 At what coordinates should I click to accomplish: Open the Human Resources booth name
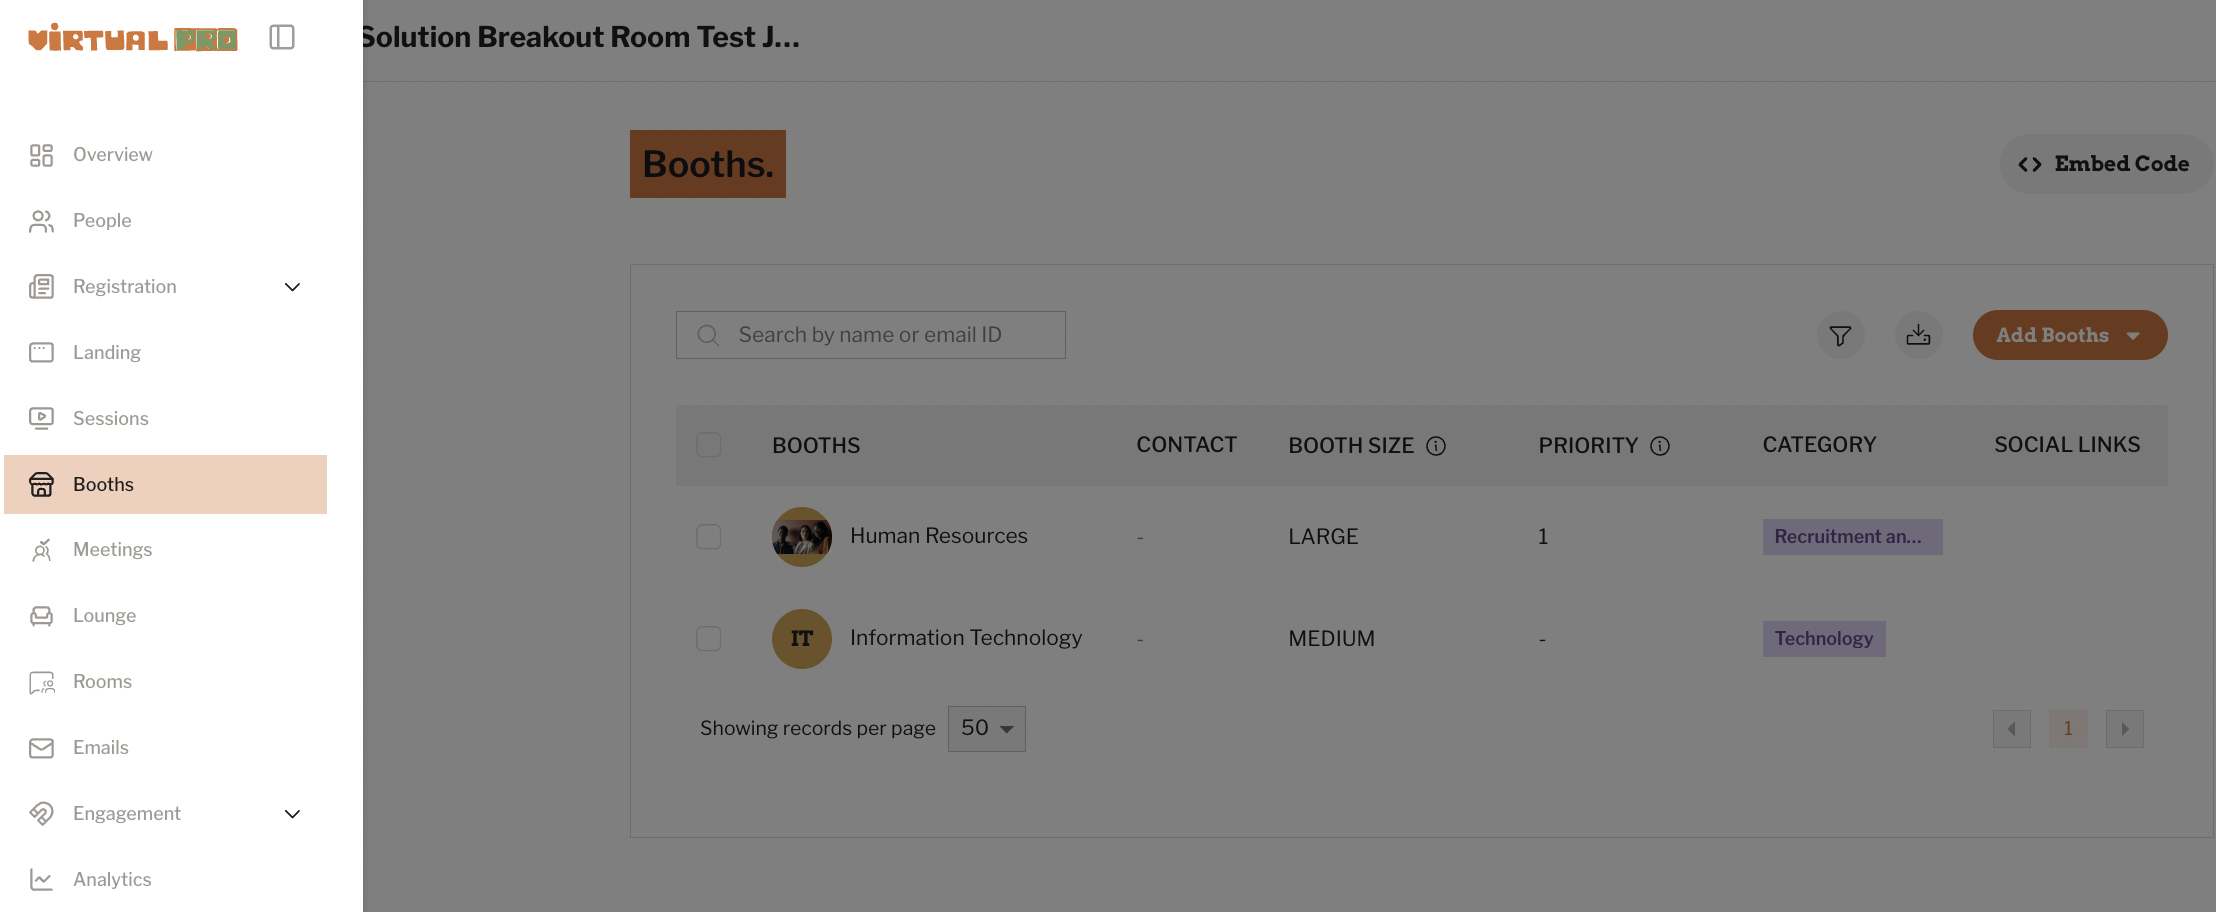click(x=939, y=536)
